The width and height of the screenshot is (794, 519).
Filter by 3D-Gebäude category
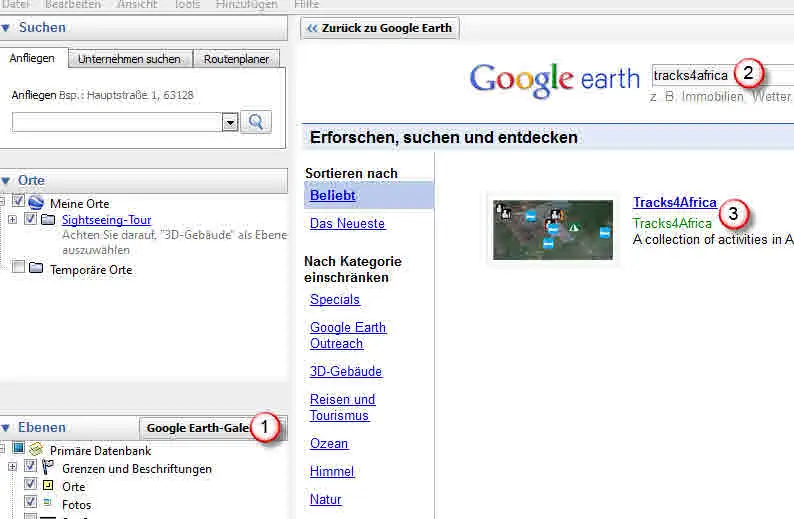point(346,371)
